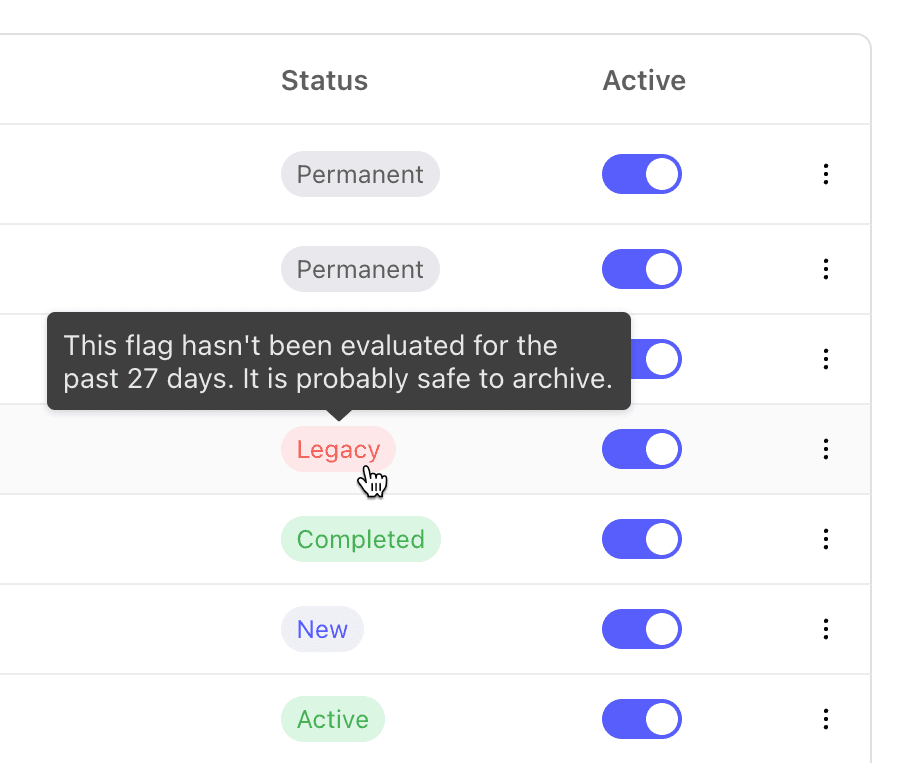The image size is (907, 763).
Task: Toggle the switch partly hidden by tooltip
Action: click(x=657, y=359)
